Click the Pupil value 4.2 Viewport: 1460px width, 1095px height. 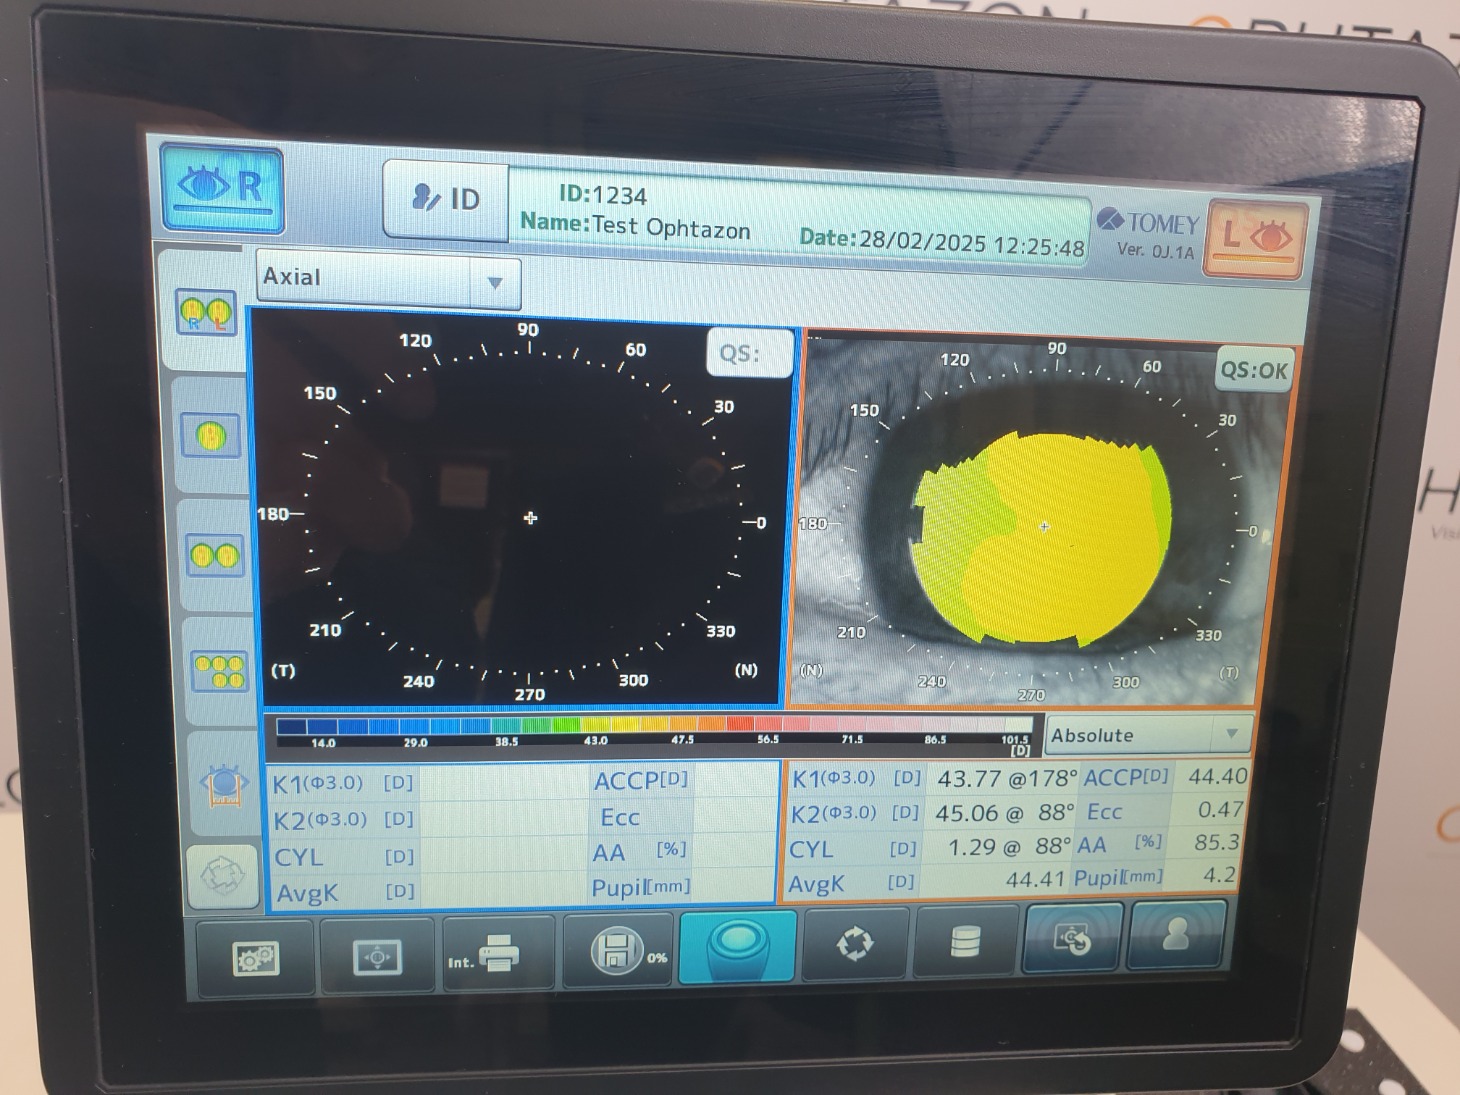tap(1219, 875)
